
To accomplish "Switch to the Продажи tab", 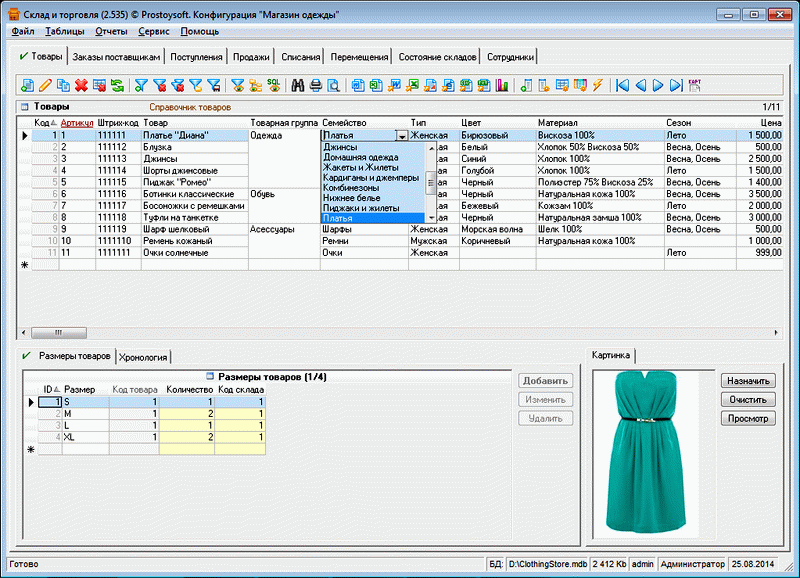I will 251,57.
